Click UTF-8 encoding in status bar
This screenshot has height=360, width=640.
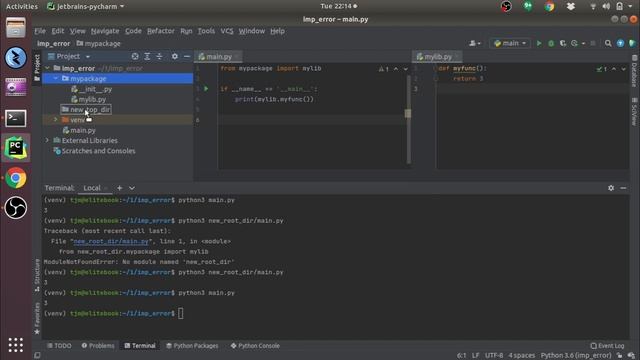tap(494, 356)
